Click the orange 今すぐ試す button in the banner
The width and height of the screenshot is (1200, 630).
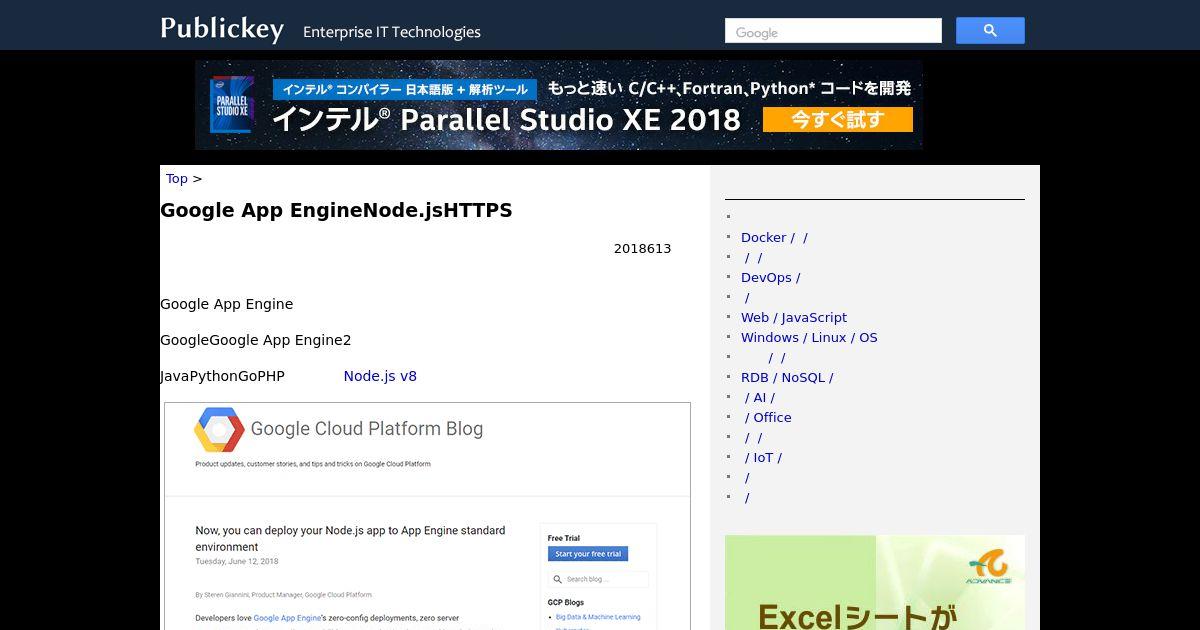(x=837, y=120)
